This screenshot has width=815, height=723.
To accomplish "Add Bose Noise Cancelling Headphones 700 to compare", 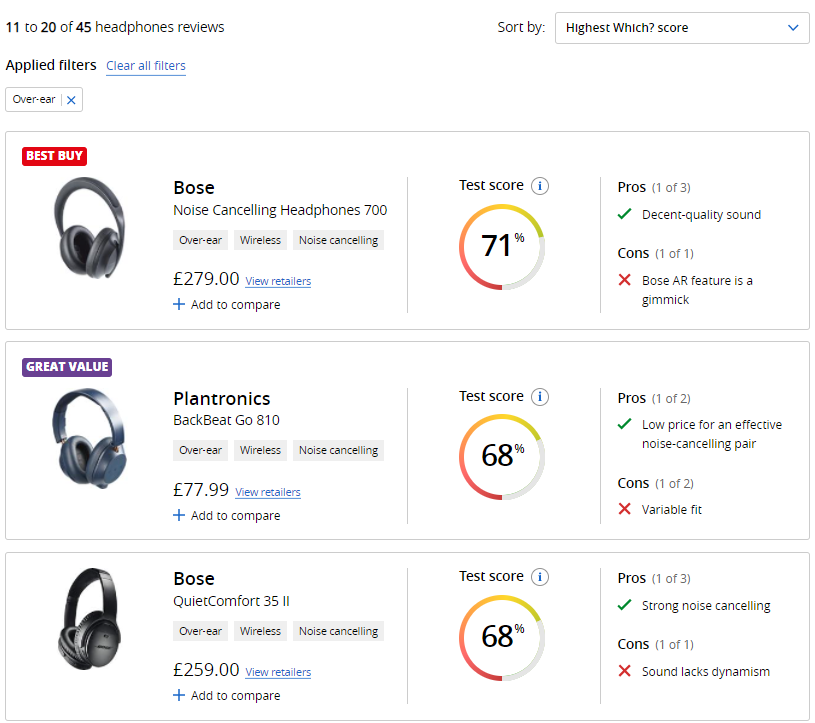I will tap(226, 305).
